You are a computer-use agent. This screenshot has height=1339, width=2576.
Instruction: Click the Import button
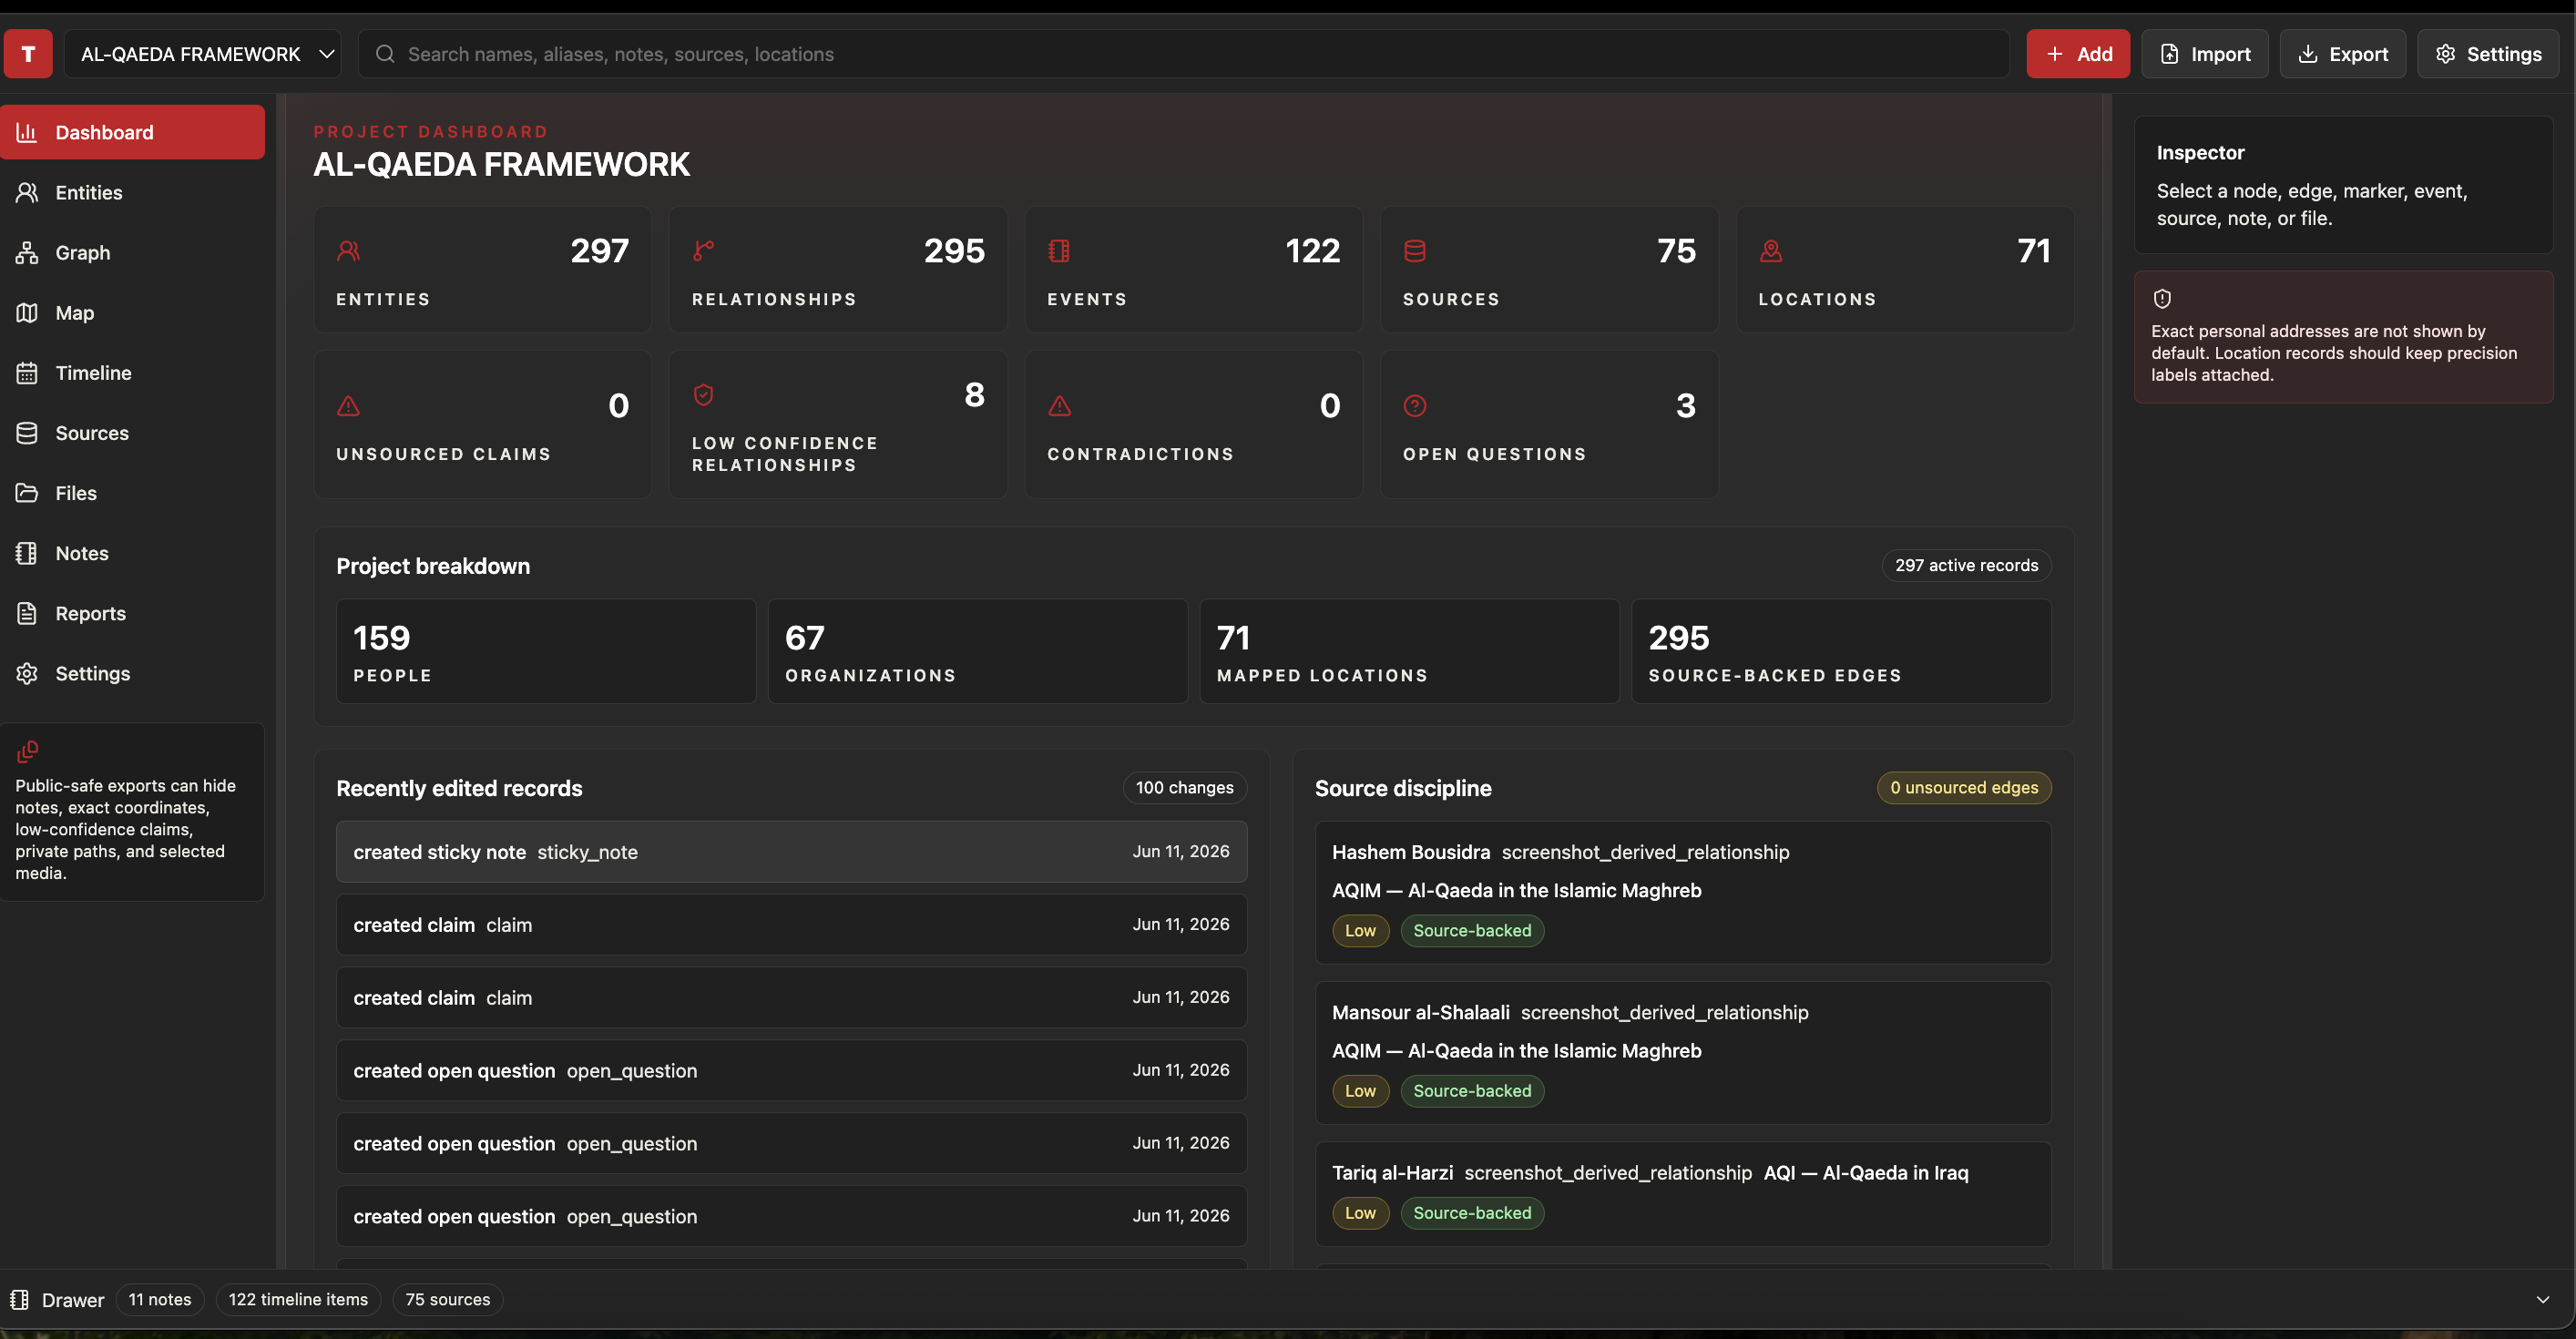[x=2205, y=54]
